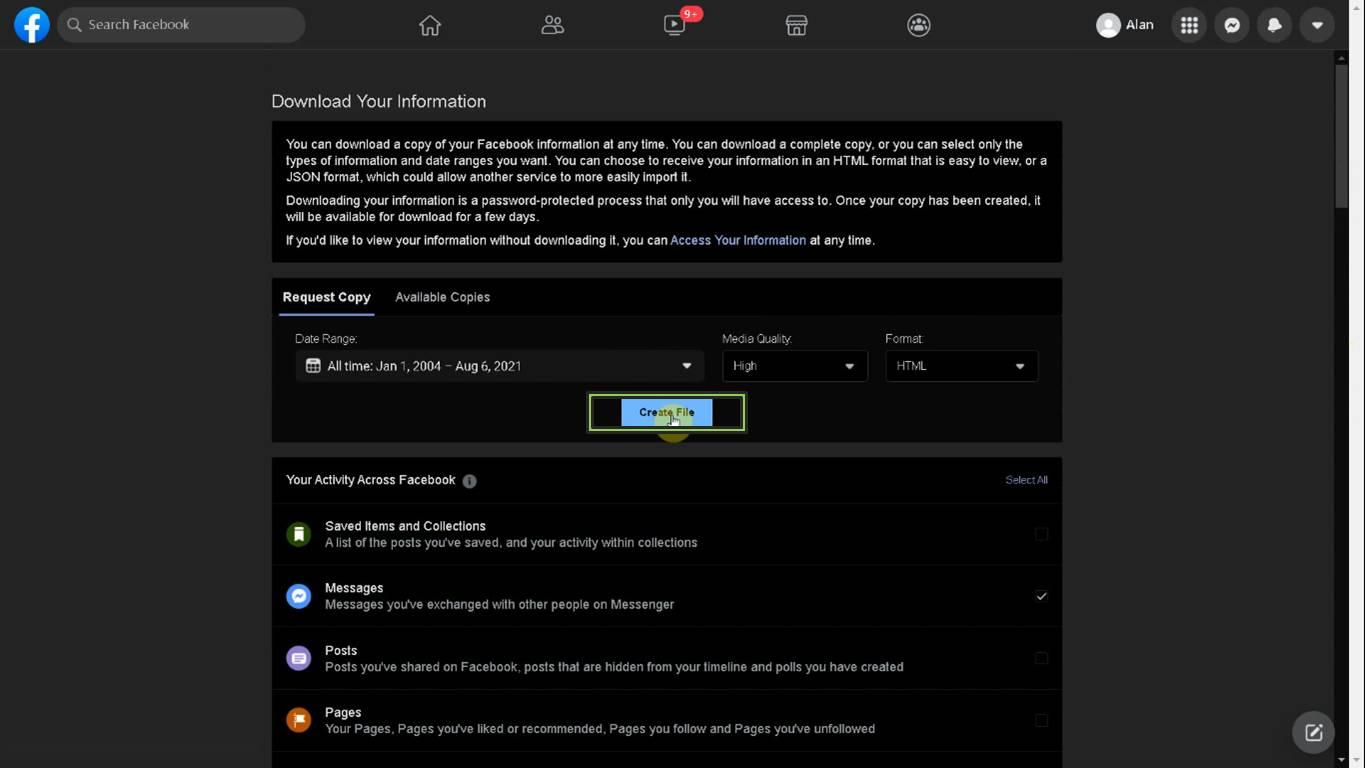Click the Date Range label

pyautogui.click(x=326, y=339)
